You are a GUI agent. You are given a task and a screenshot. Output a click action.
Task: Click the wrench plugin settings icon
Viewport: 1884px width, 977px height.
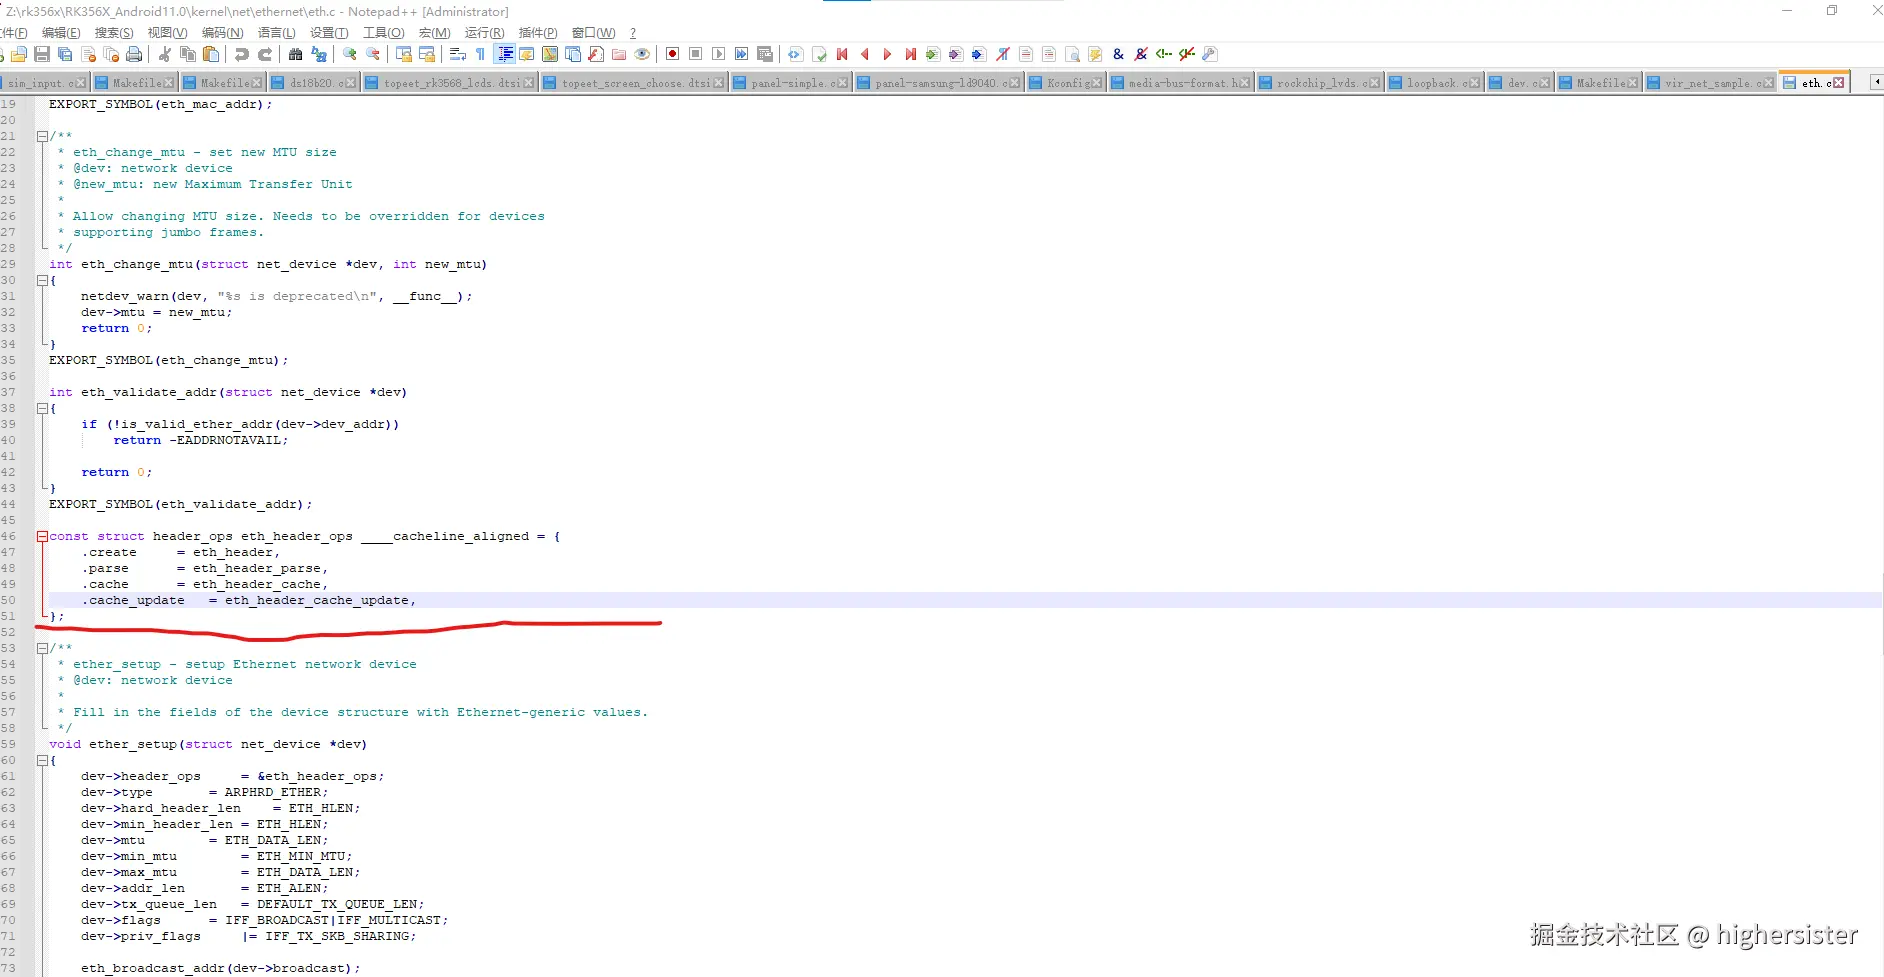click(1210, 54)
